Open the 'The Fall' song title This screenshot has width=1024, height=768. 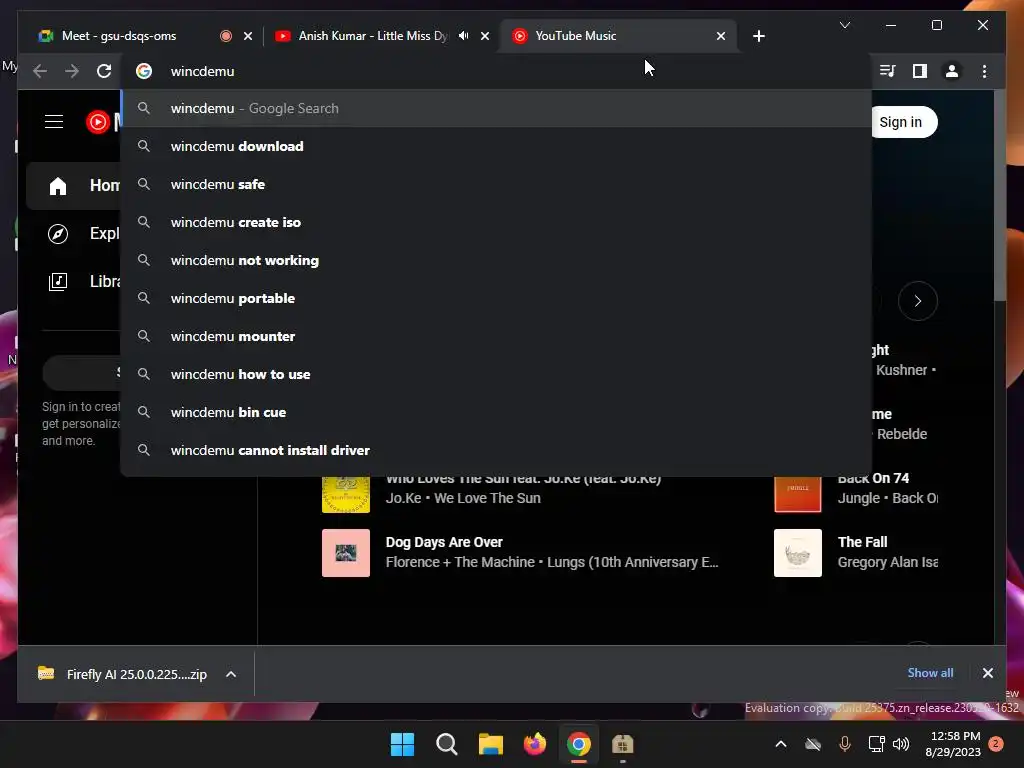point(862,542)
